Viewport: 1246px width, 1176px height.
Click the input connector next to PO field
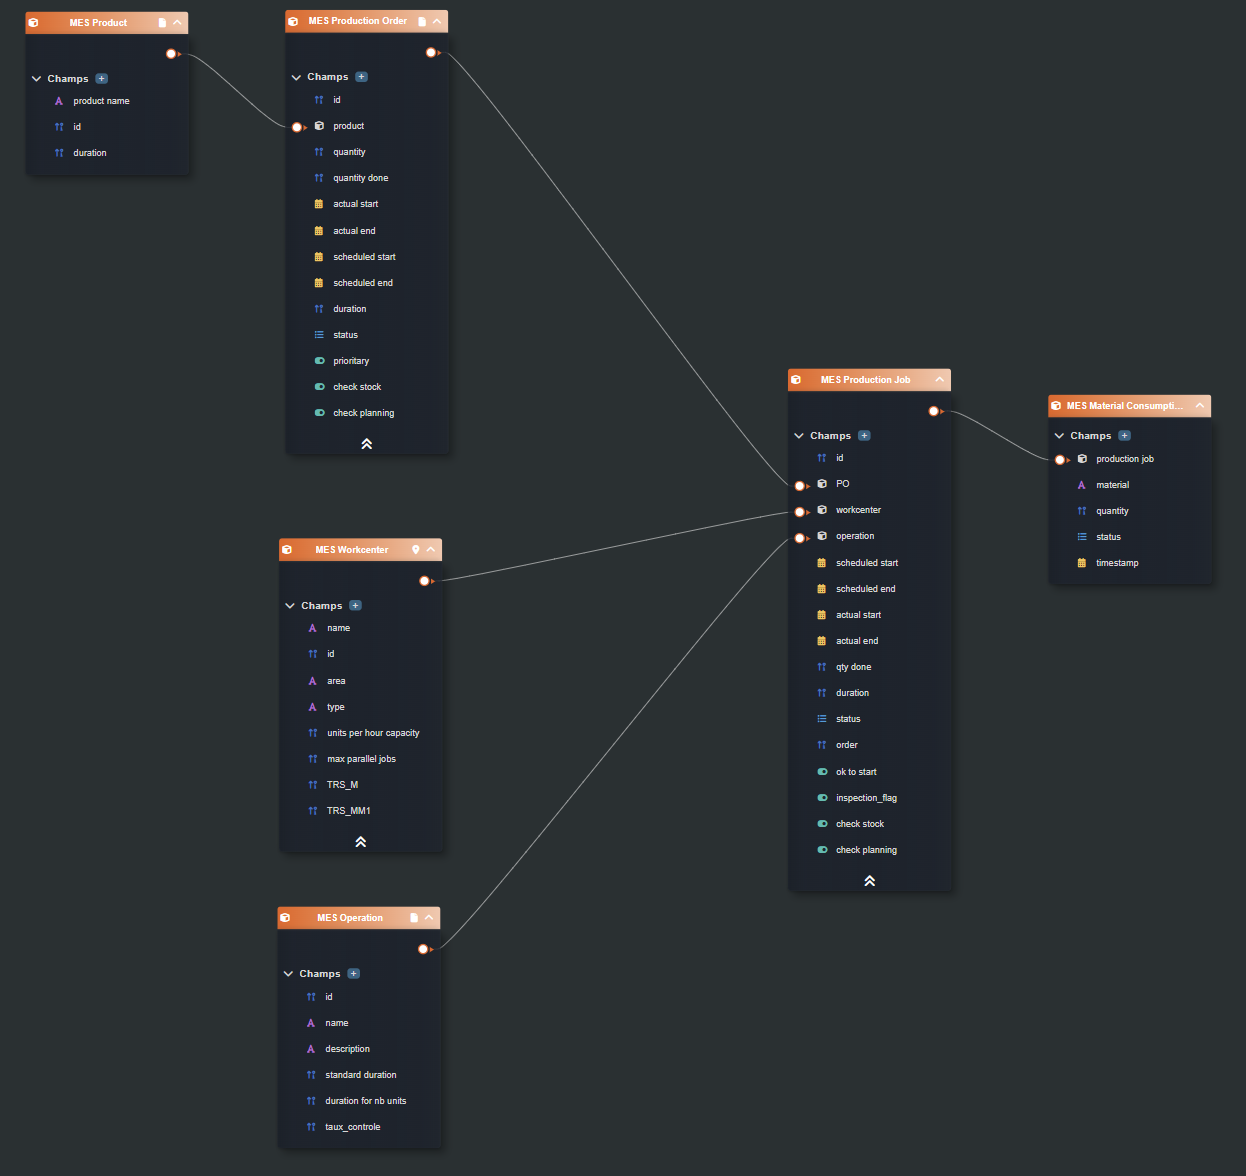[x=800, y=486]
